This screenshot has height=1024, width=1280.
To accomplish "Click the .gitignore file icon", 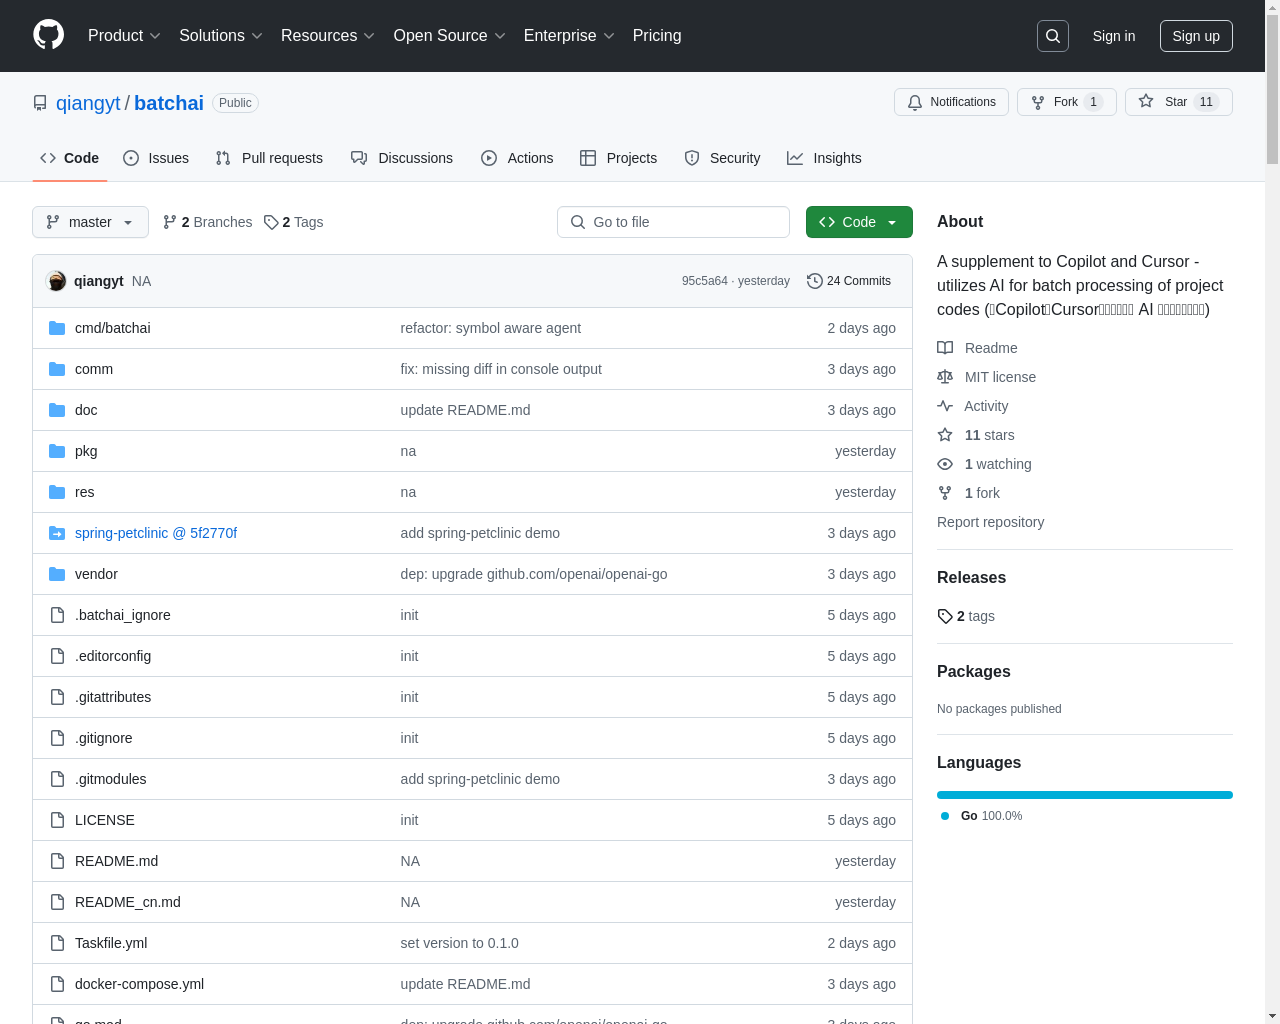I will 57,738.
